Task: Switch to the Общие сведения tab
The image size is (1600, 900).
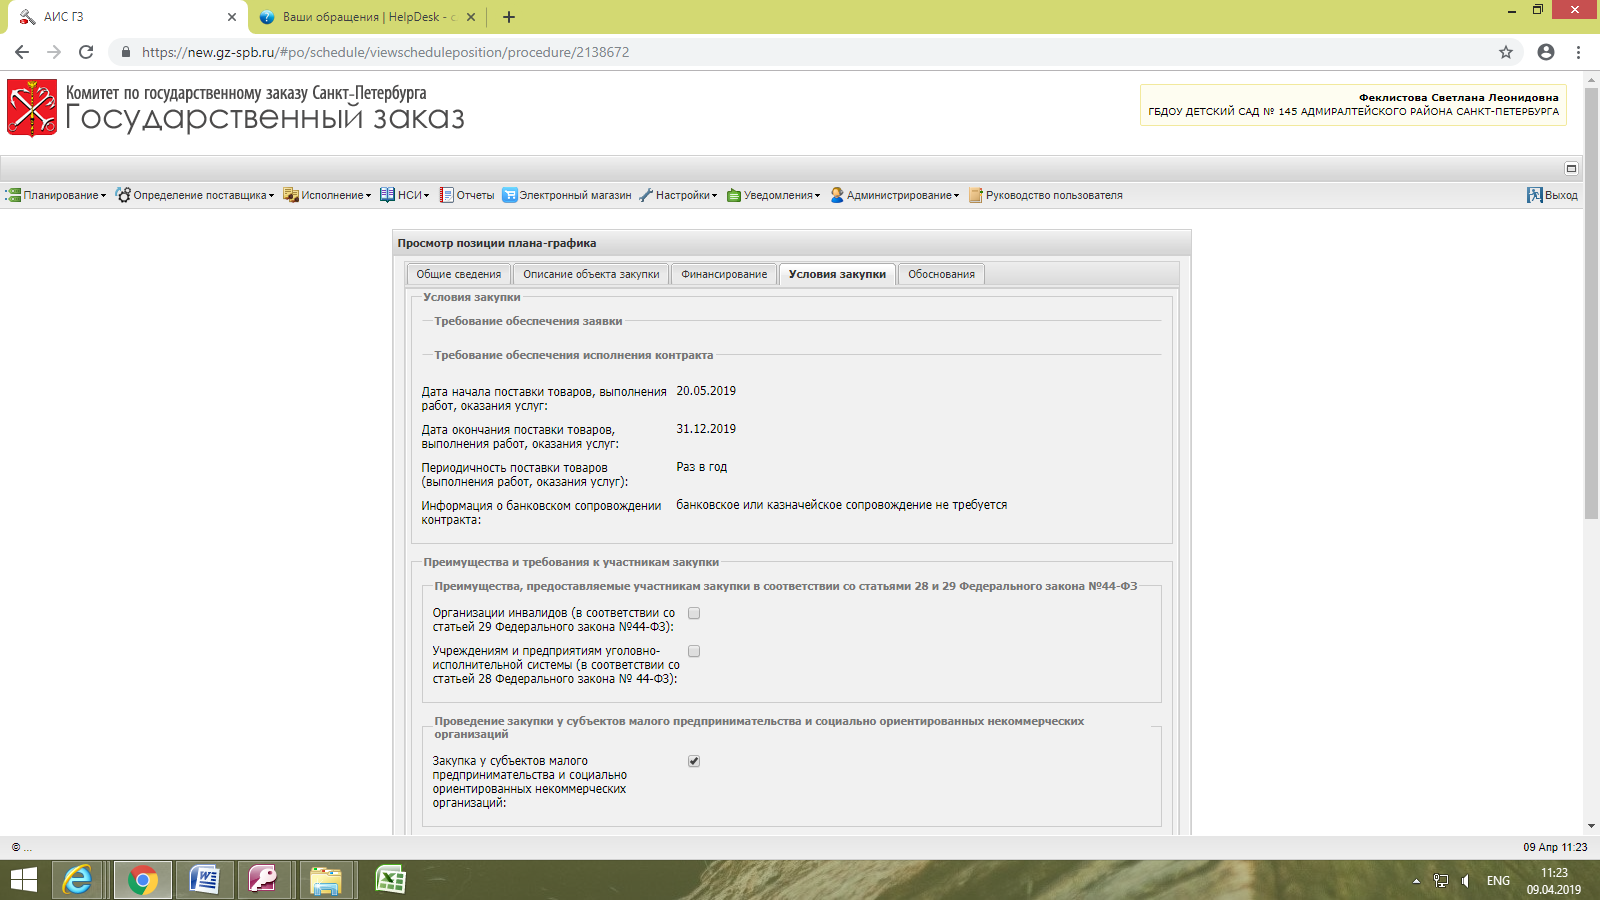Action: point(459,274)
